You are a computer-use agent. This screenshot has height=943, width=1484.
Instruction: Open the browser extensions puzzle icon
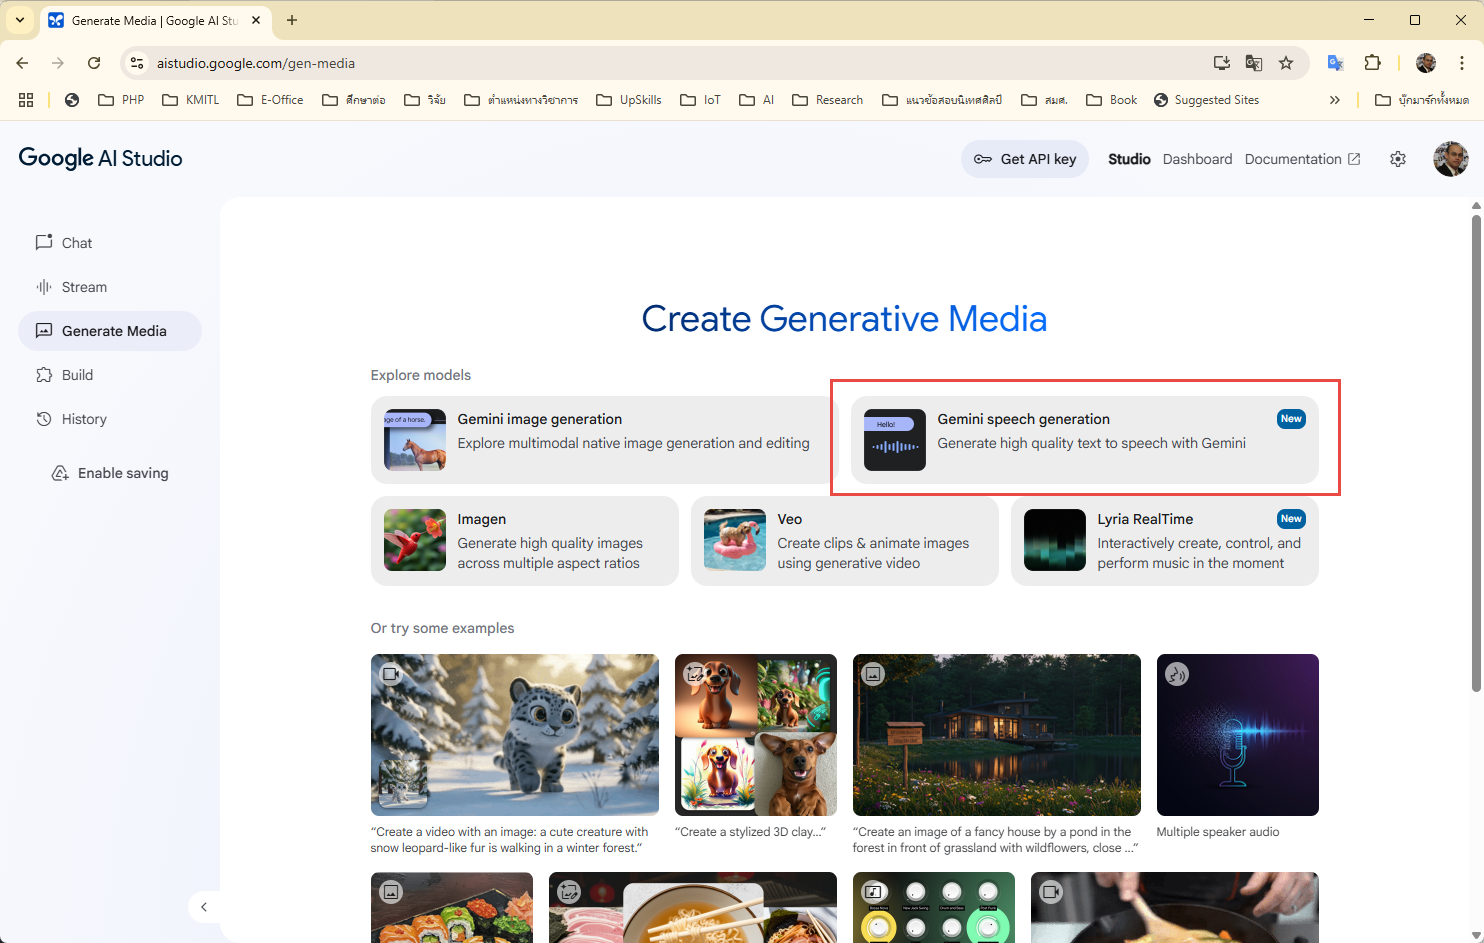click(x=1372, y=63)
